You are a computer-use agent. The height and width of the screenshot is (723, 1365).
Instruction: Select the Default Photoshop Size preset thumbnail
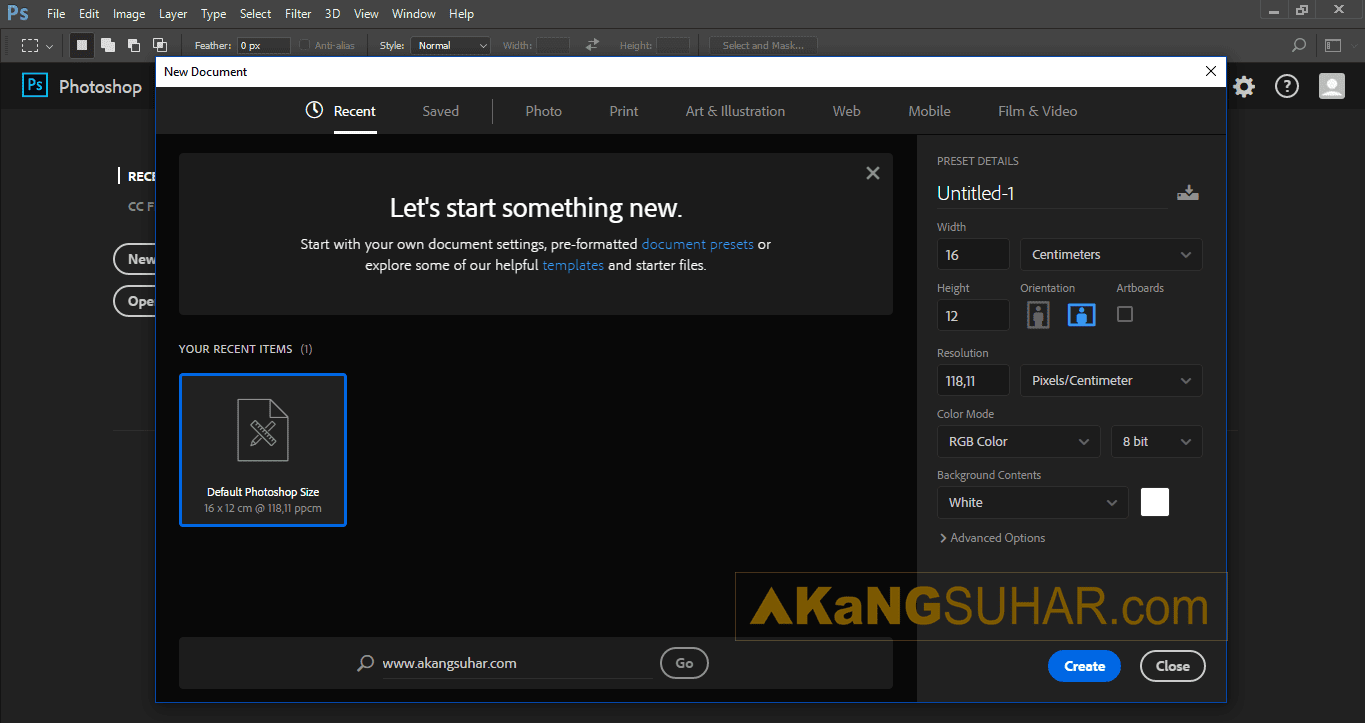click(x=263, y=450)
